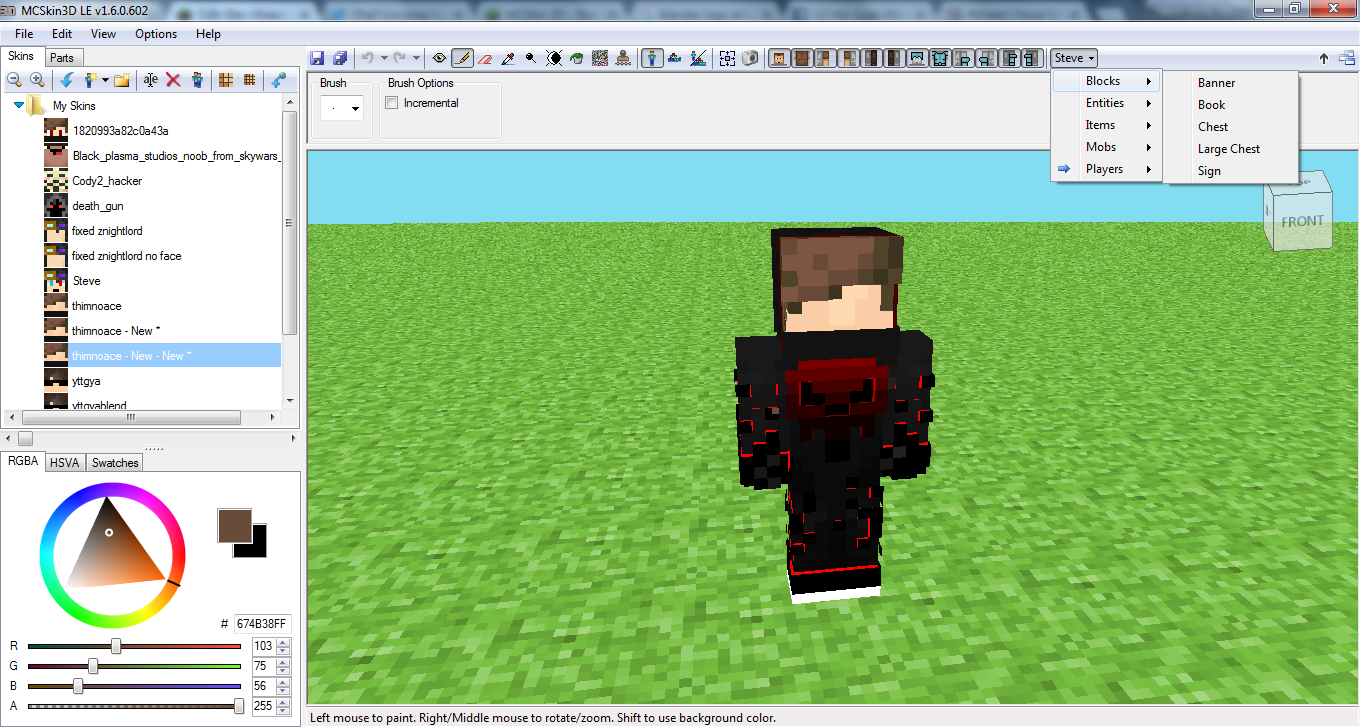Viewport: 1360px width, 727px height.
Task: Delete the selected skin with the red X
Action: [x=171, y=80]
